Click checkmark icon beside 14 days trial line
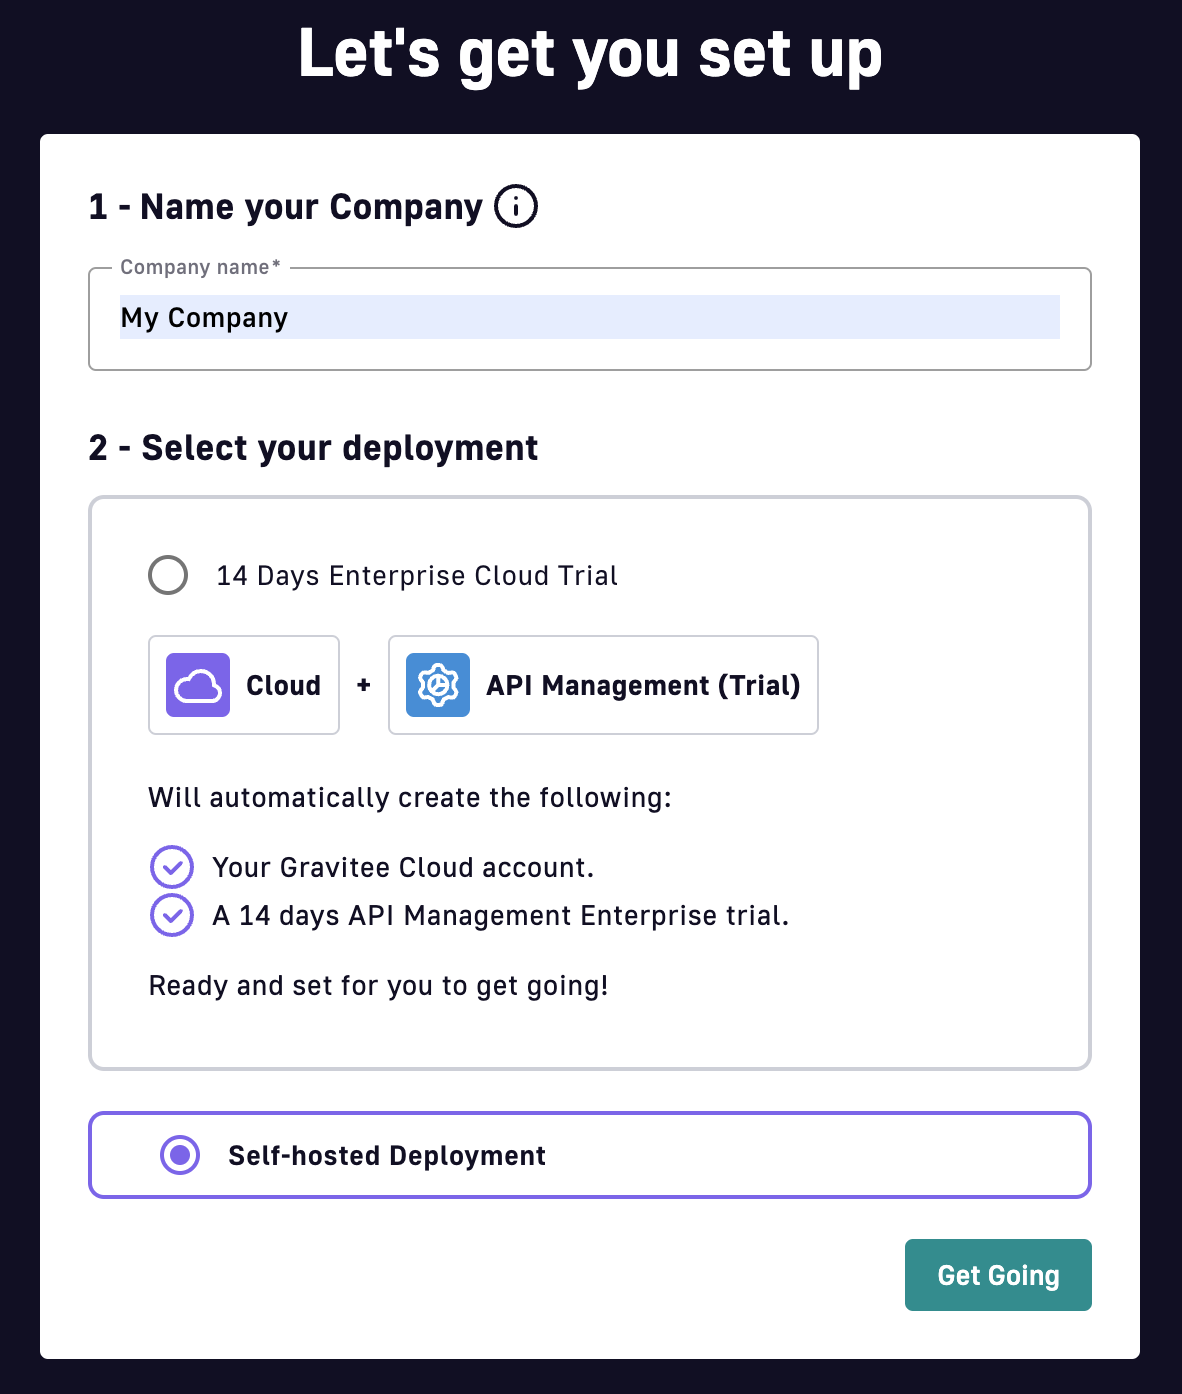This screenshot has height=1394, width=1182. (172, 915)
